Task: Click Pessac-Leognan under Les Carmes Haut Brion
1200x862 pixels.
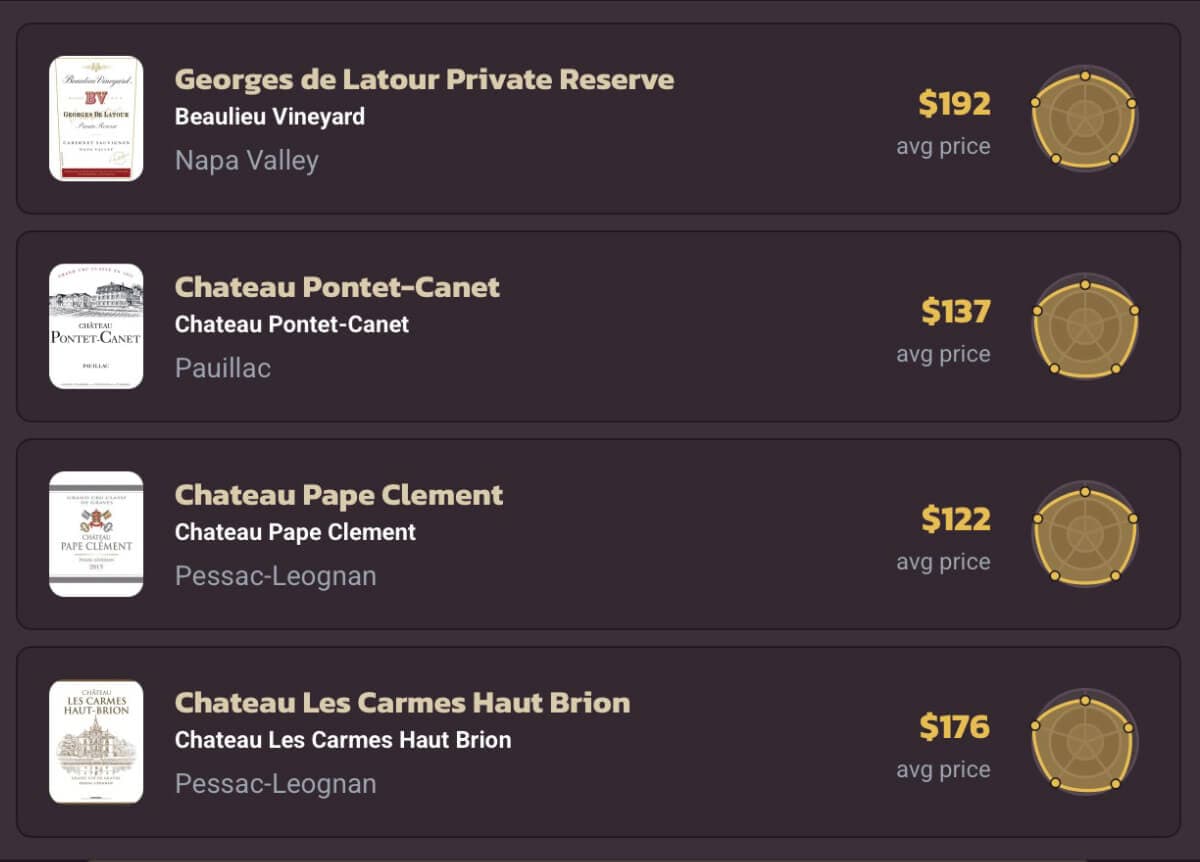Action: (x=276, y=784)
